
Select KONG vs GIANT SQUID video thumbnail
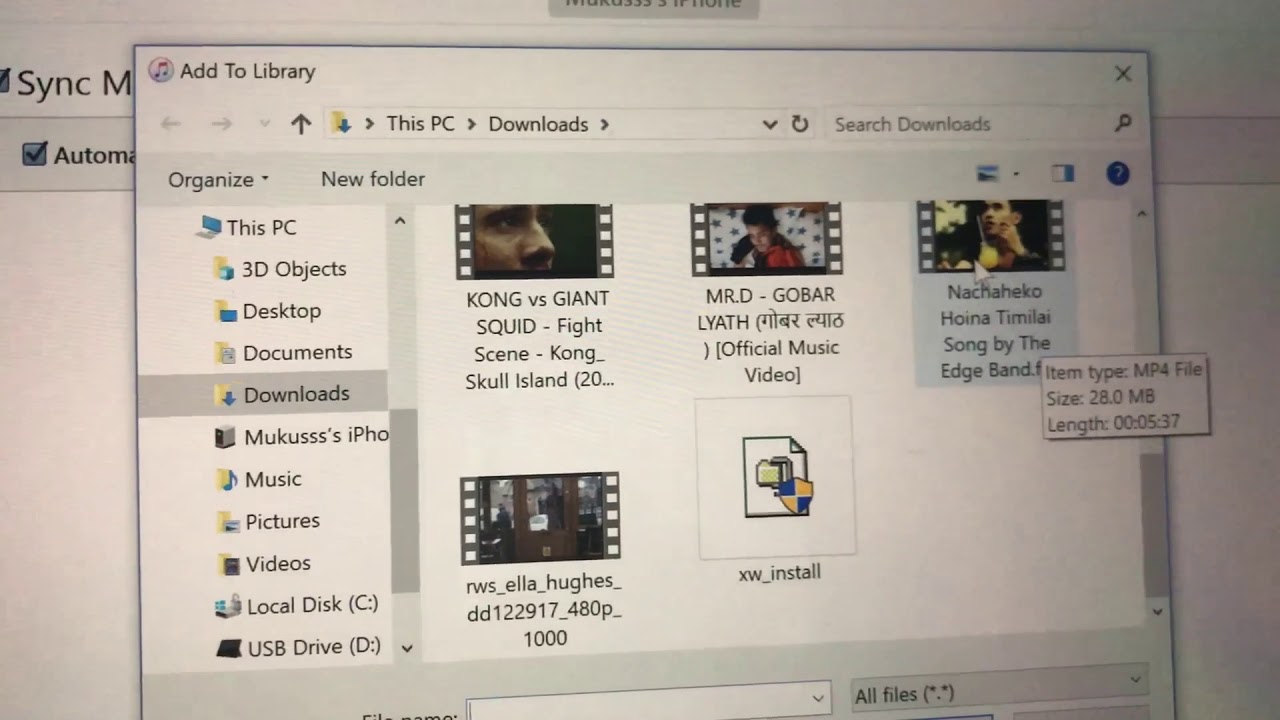[x=534, y=240]
